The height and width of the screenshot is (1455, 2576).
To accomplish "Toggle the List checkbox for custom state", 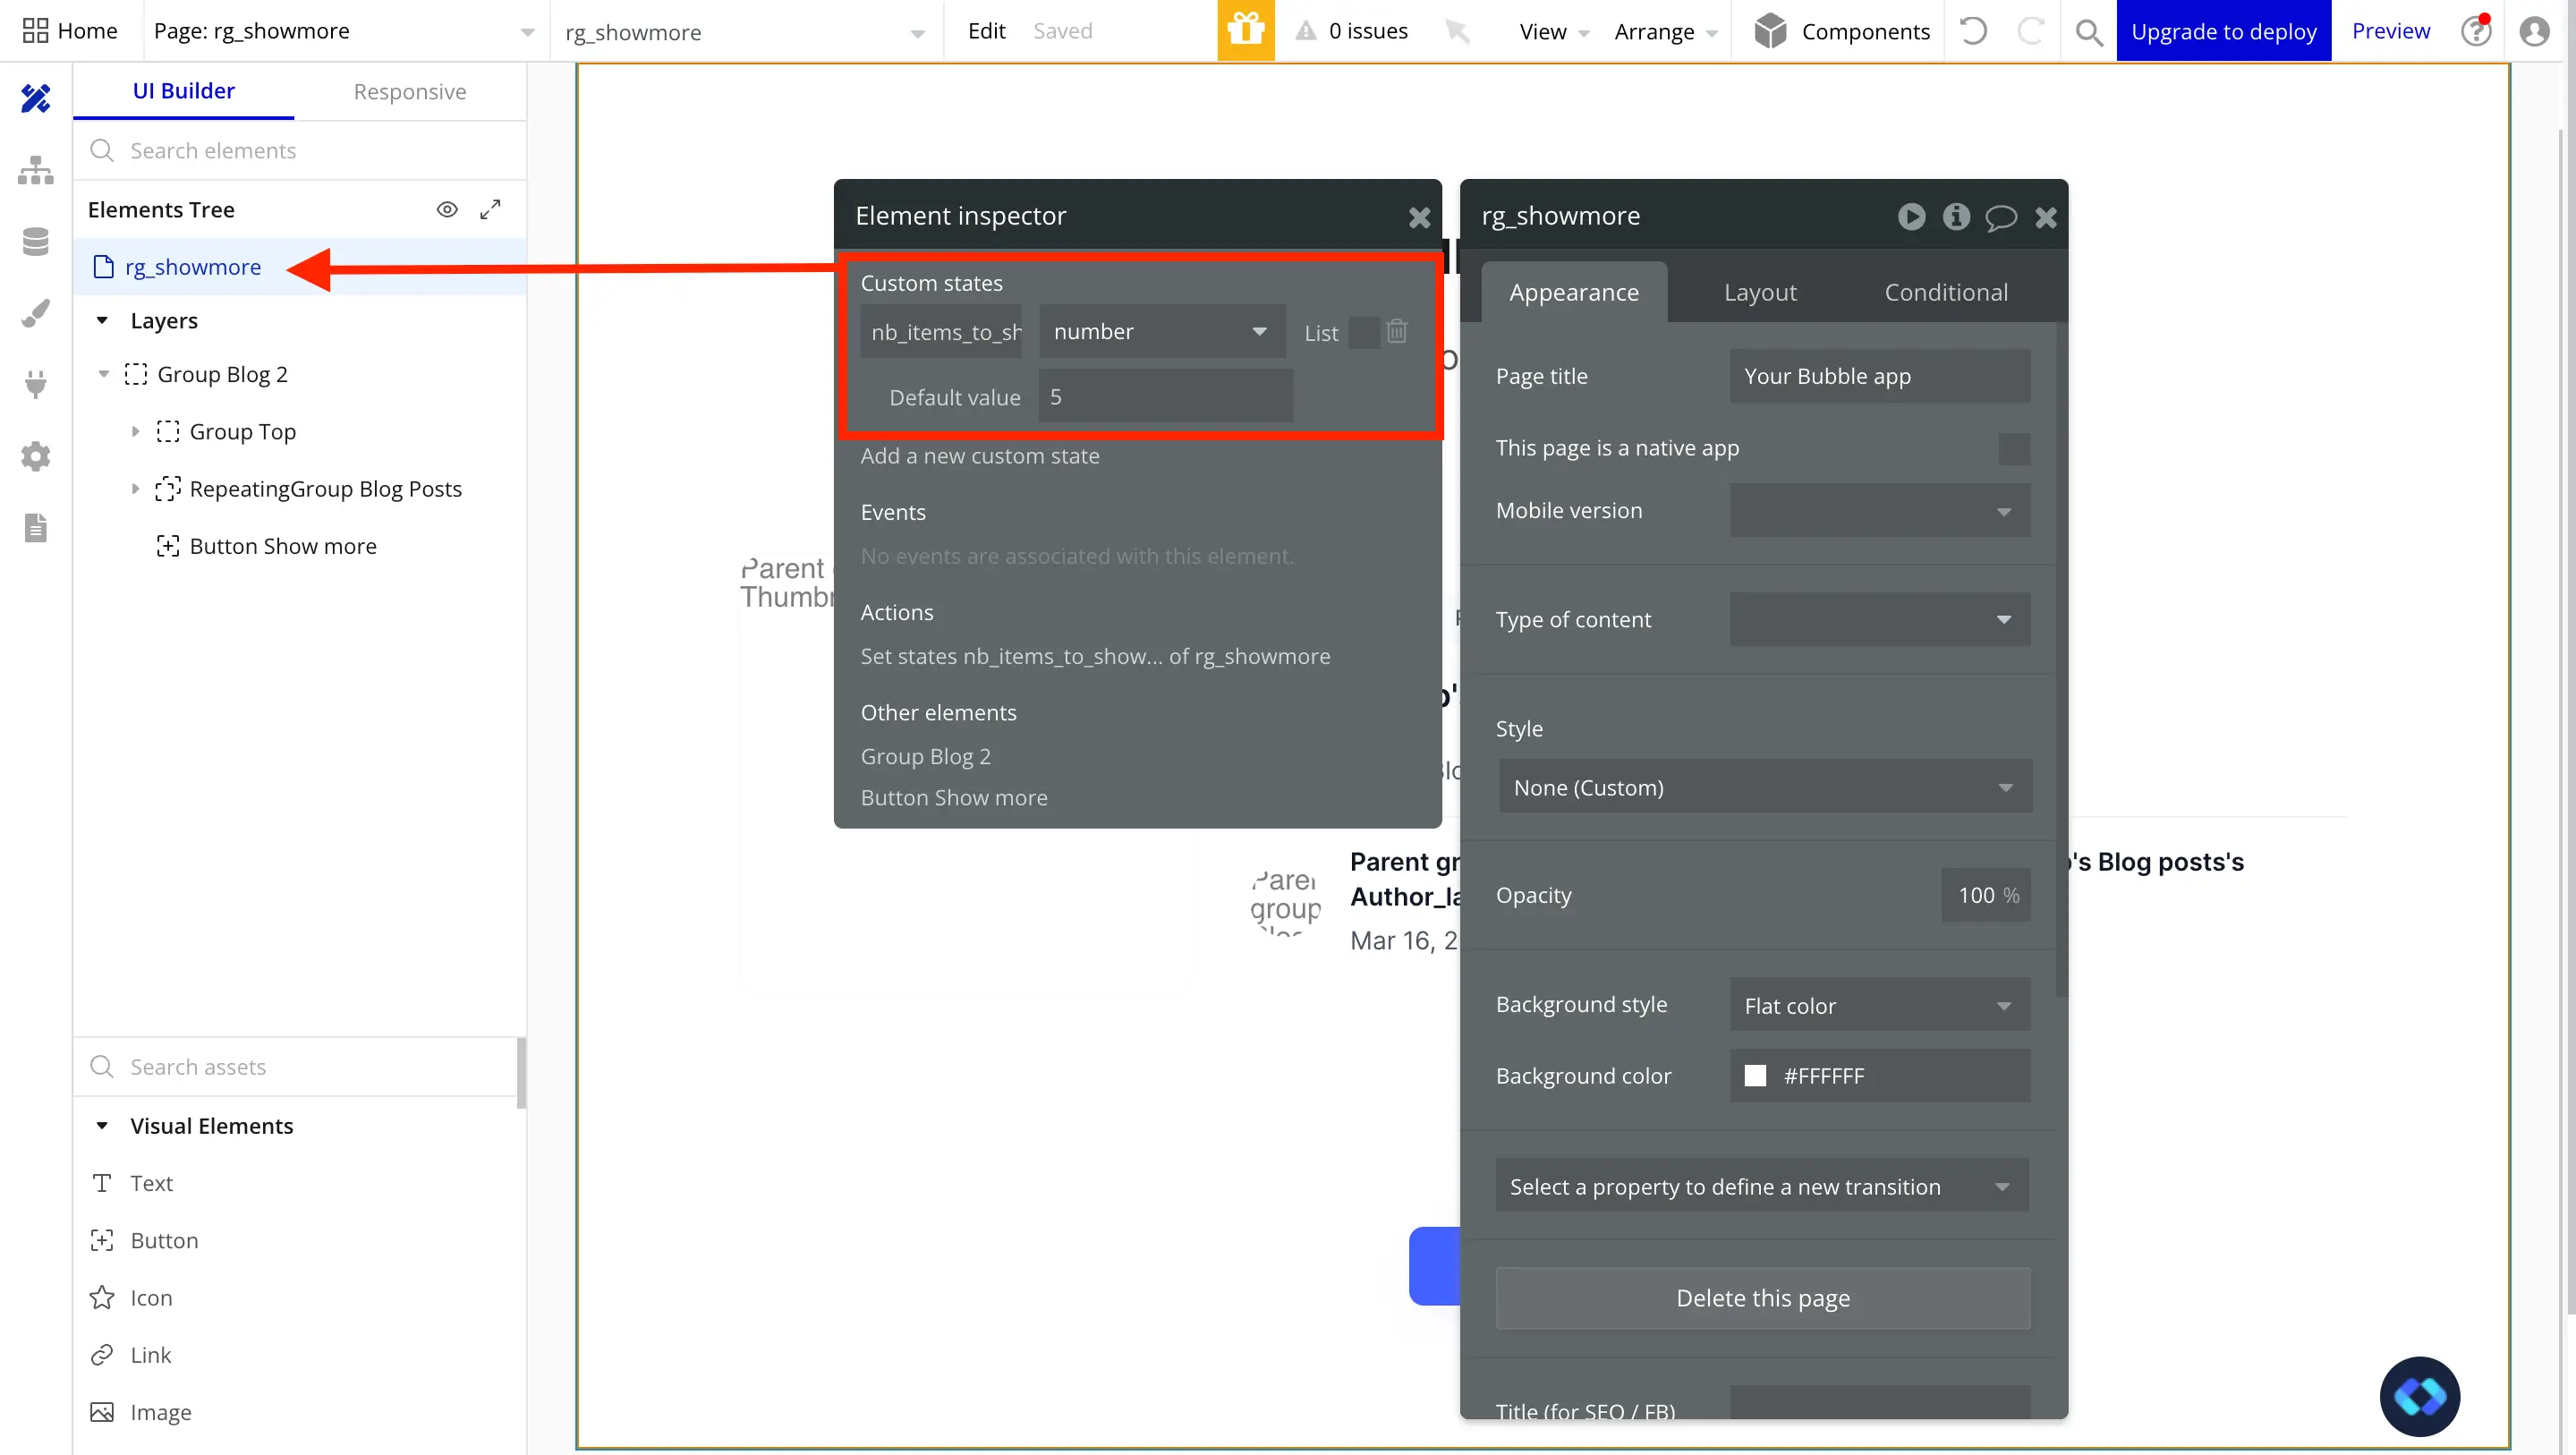I will tap(1363, 332).
